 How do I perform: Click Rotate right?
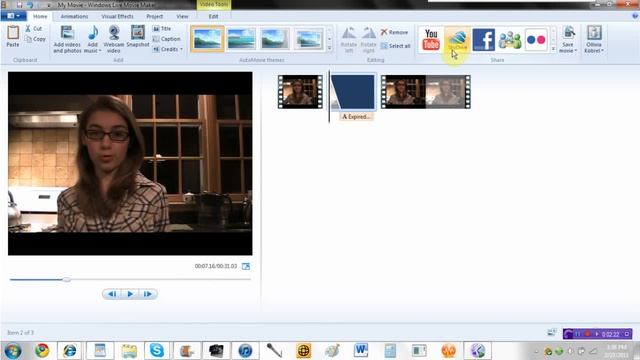pyautogui.click(x=368, y=40)
